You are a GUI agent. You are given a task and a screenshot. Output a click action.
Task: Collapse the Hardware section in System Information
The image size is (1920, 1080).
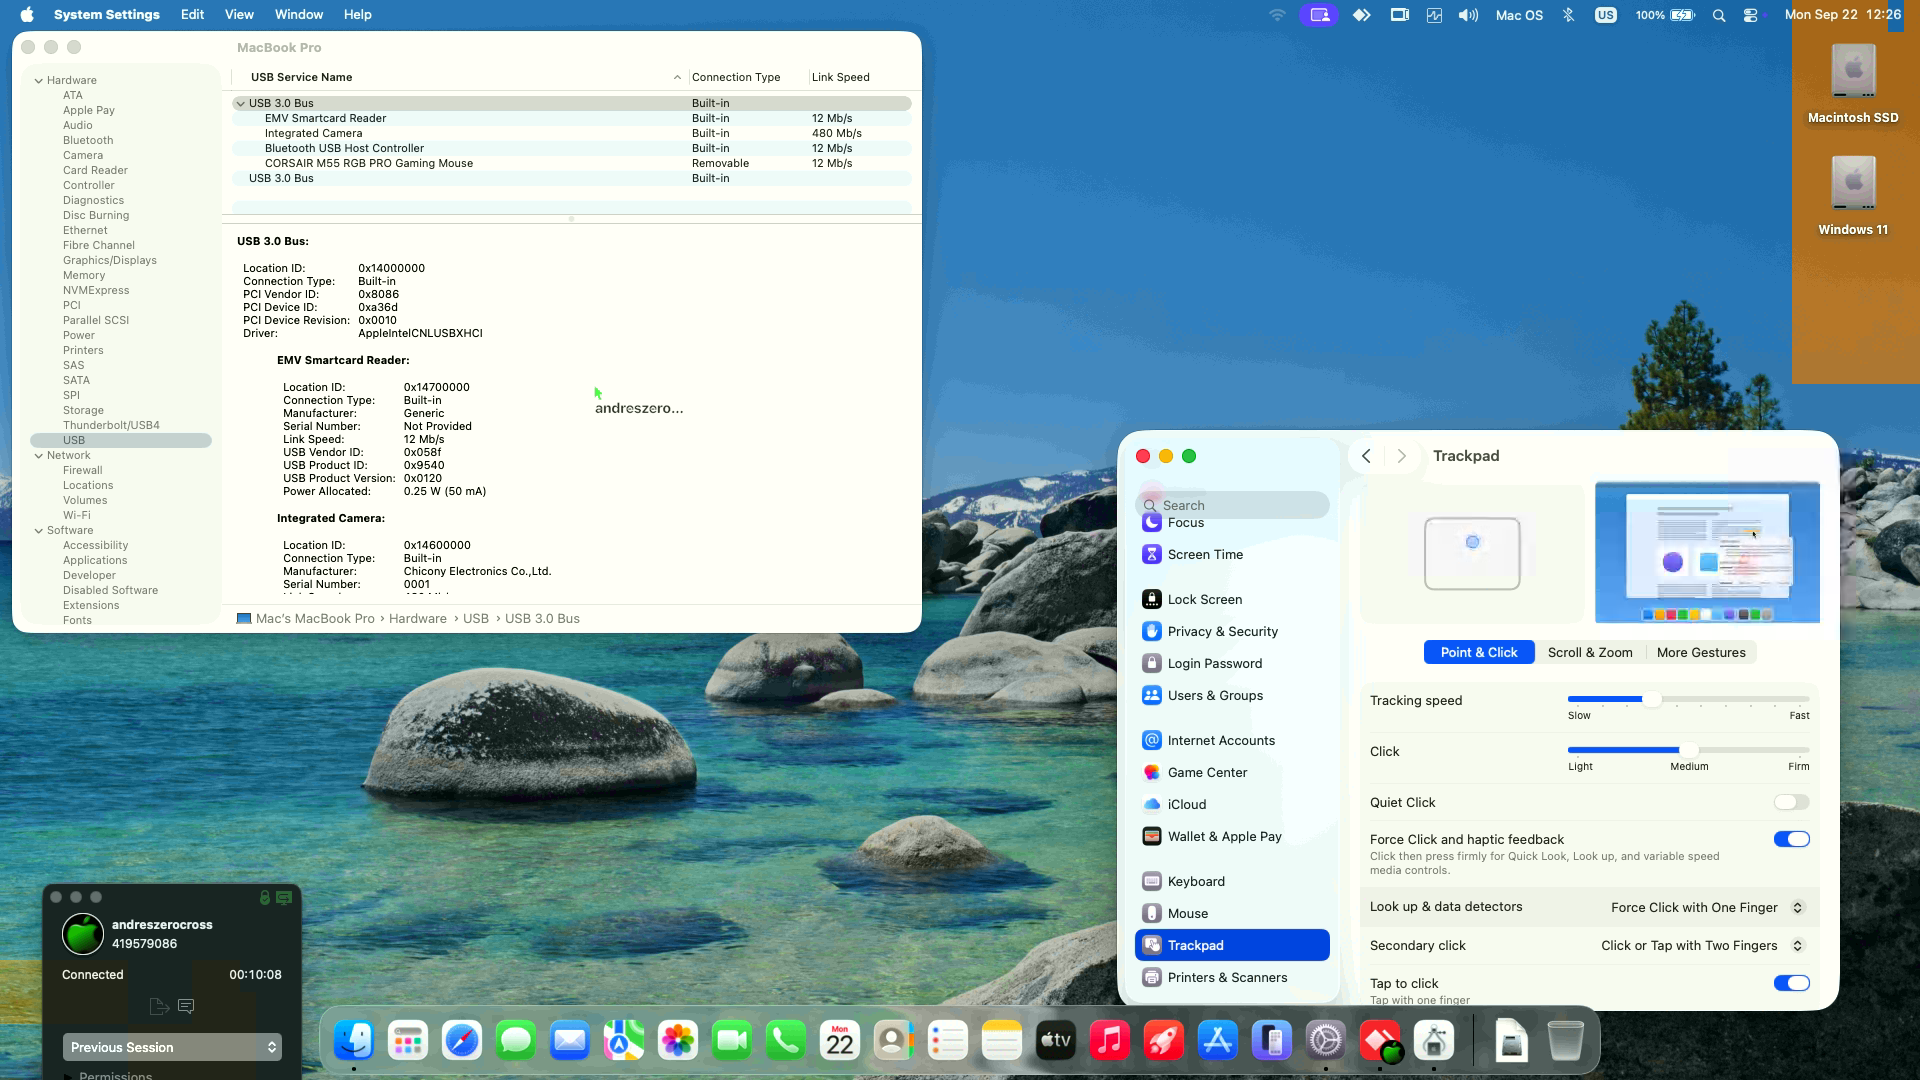tap(39, 80)
